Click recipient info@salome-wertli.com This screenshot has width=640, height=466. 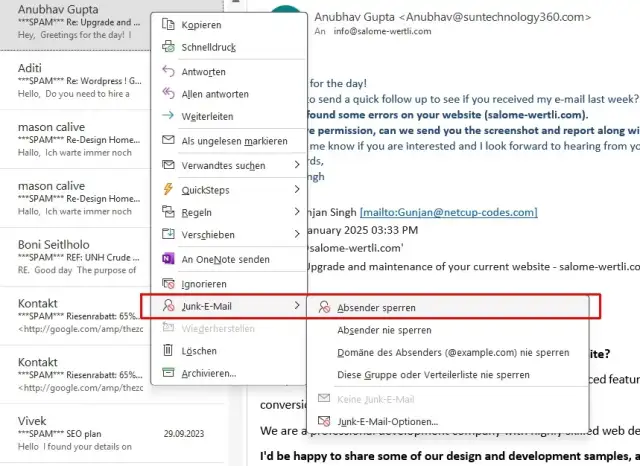[382, 31]
